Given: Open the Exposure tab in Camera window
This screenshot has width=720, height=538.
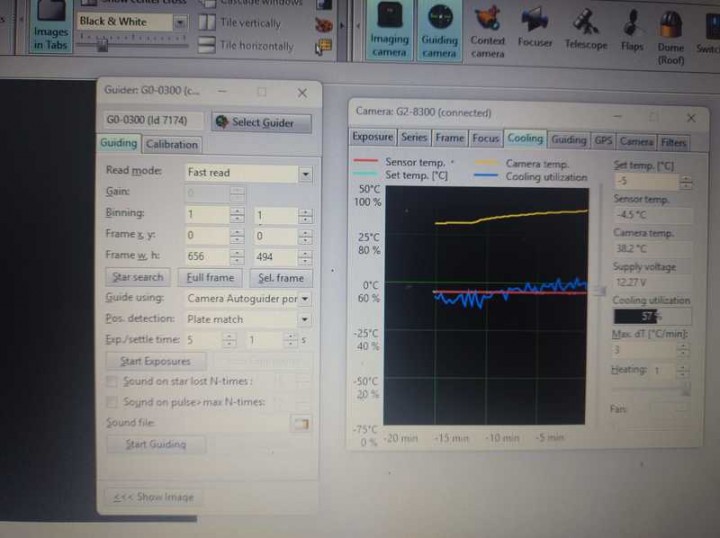Looking at the screenshot, I should pyautogui.click(x=372, y=137).
